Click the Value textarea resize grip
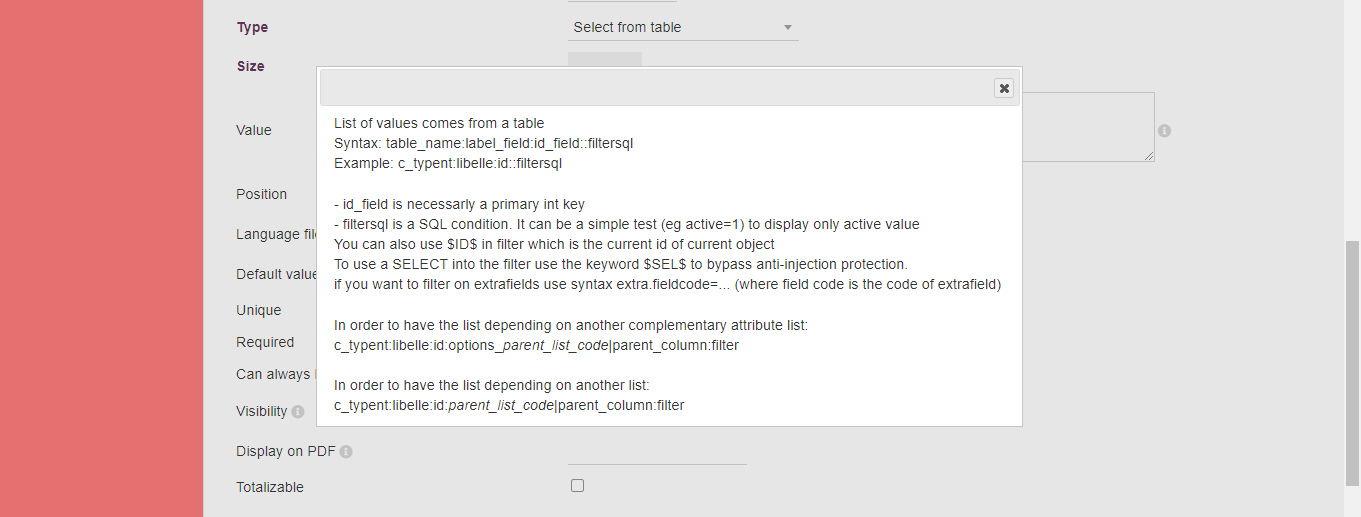 click(1149, 156)
